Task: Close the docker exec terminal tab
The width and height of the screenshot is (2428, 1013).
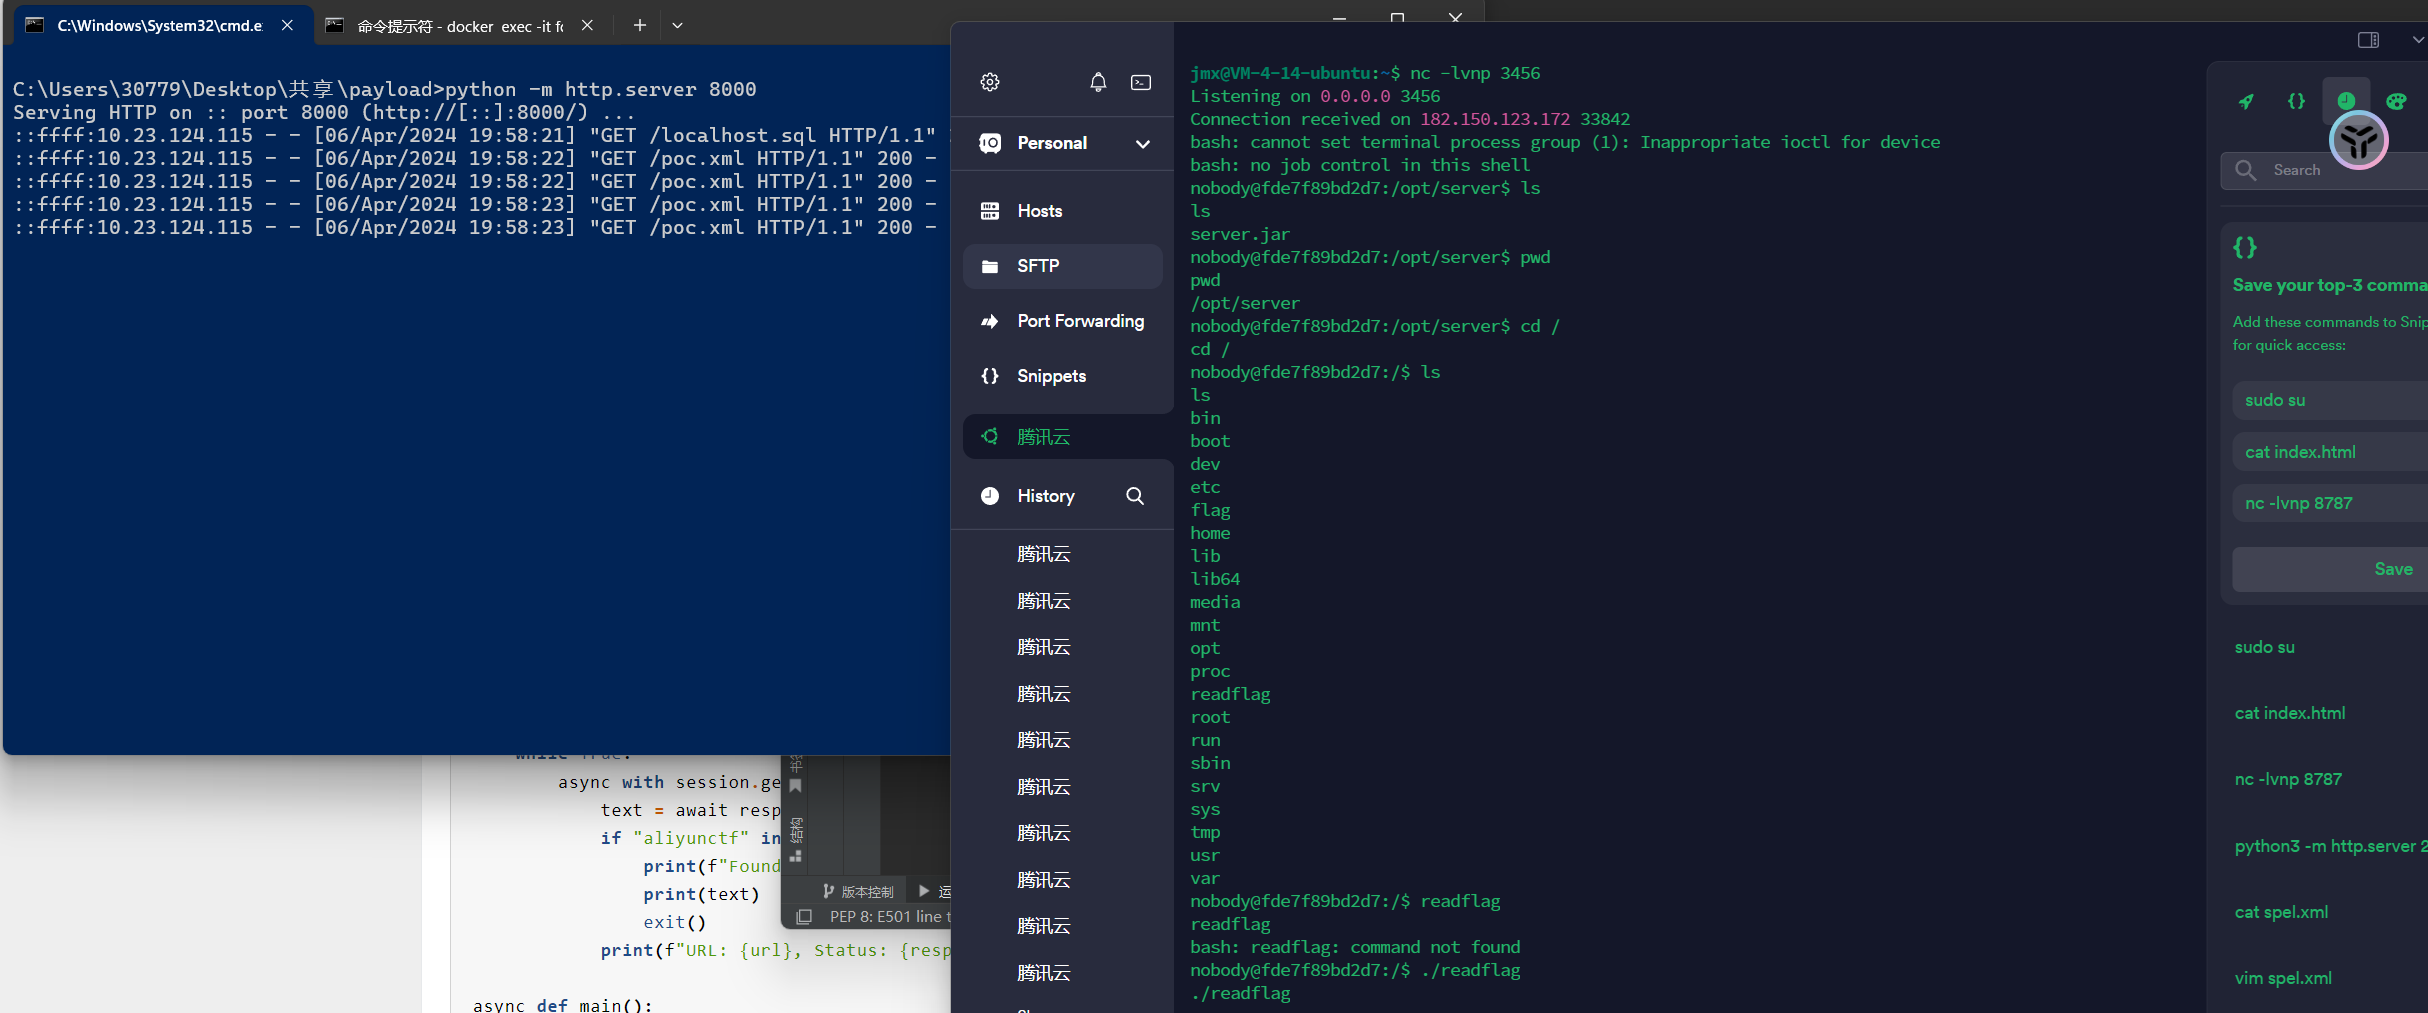Action: tap(588, 26)
